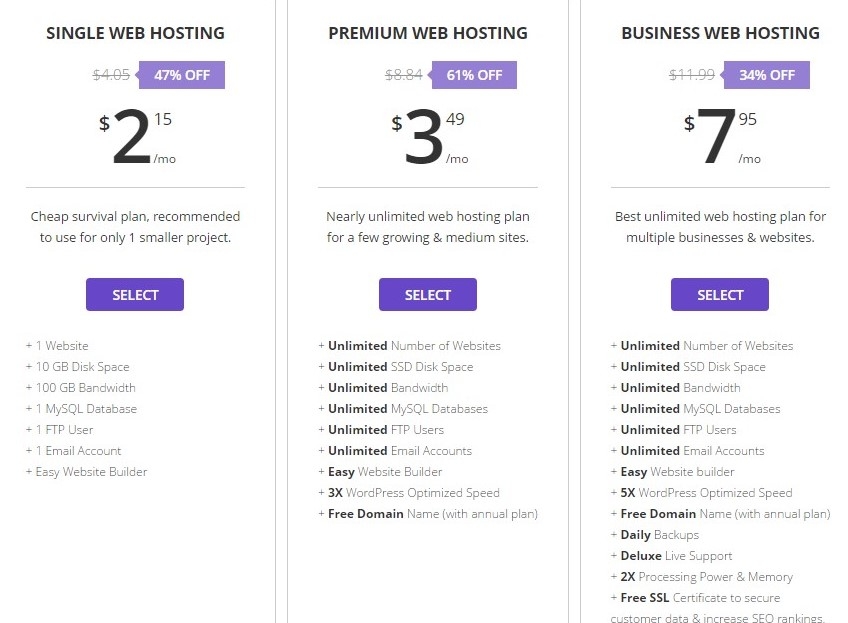Click the crossed-out $4.05 old price

(111, 75)
